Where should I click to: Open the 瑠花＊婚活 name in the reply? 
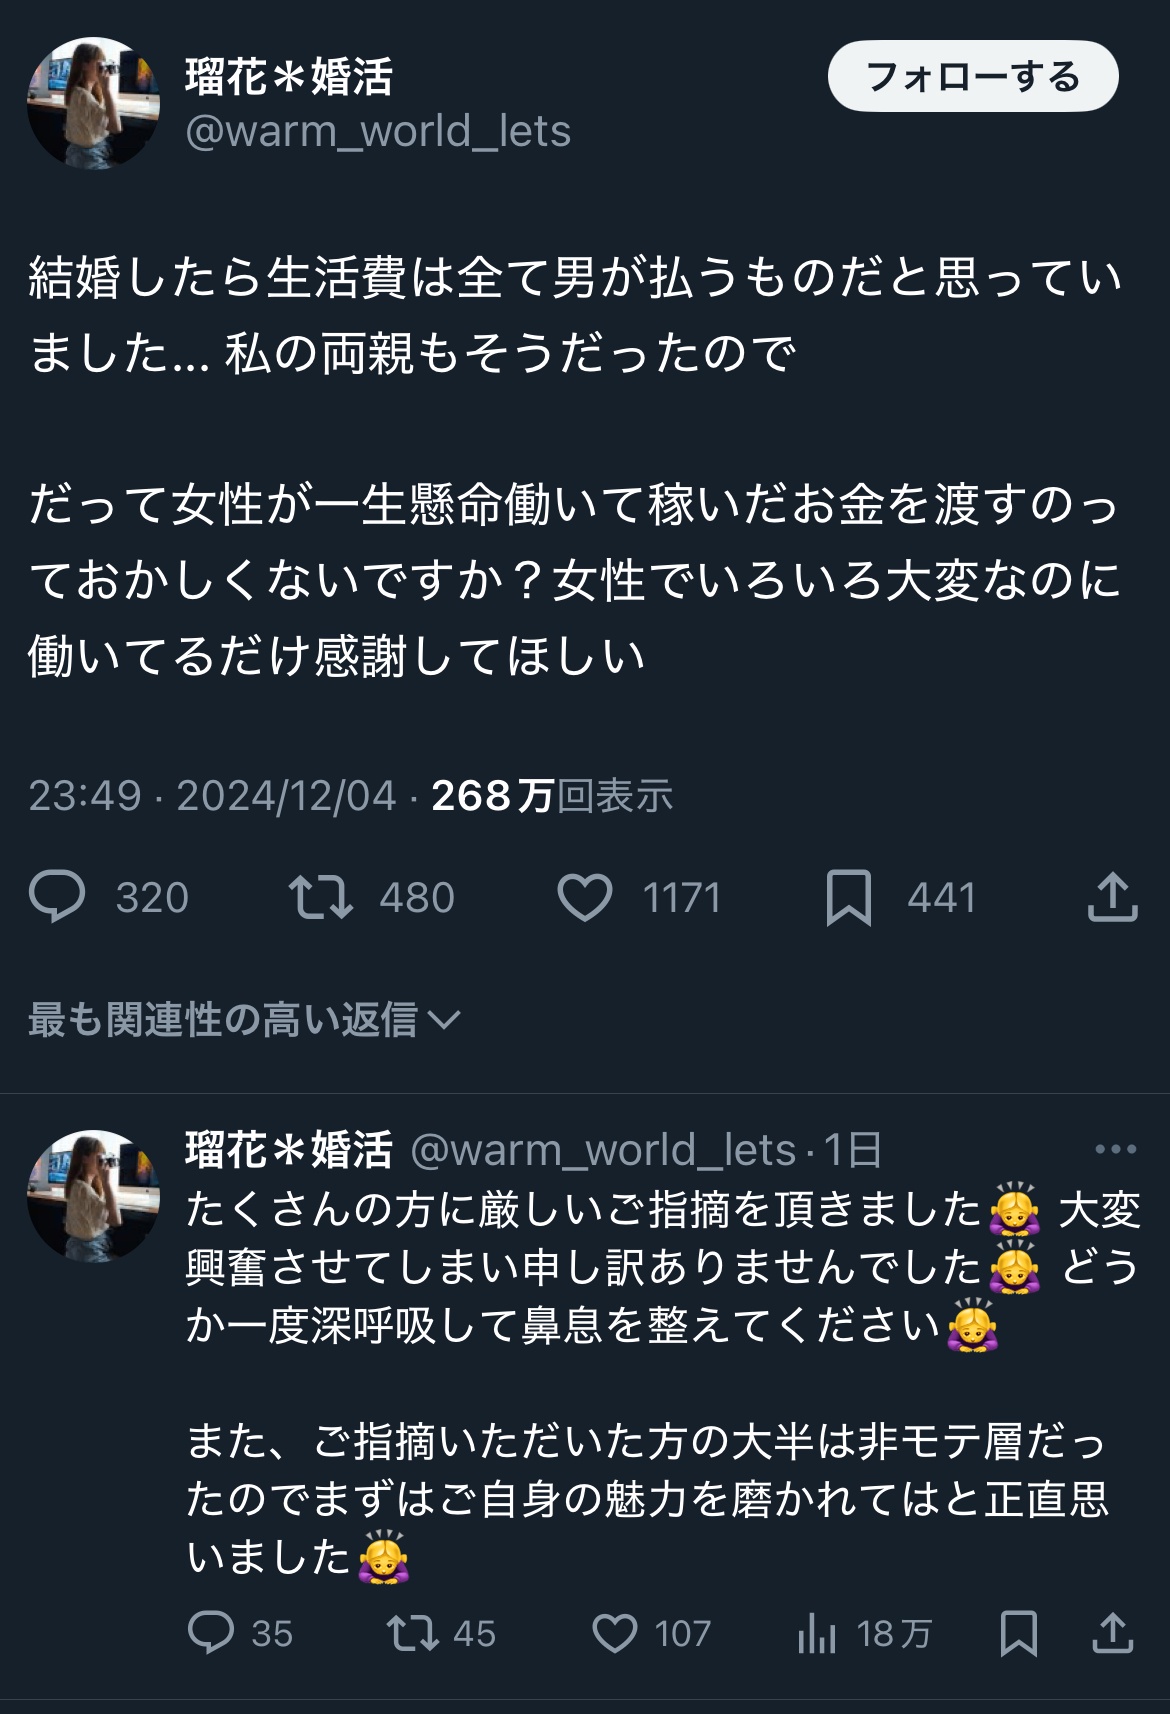click(x=289, y=1149)
